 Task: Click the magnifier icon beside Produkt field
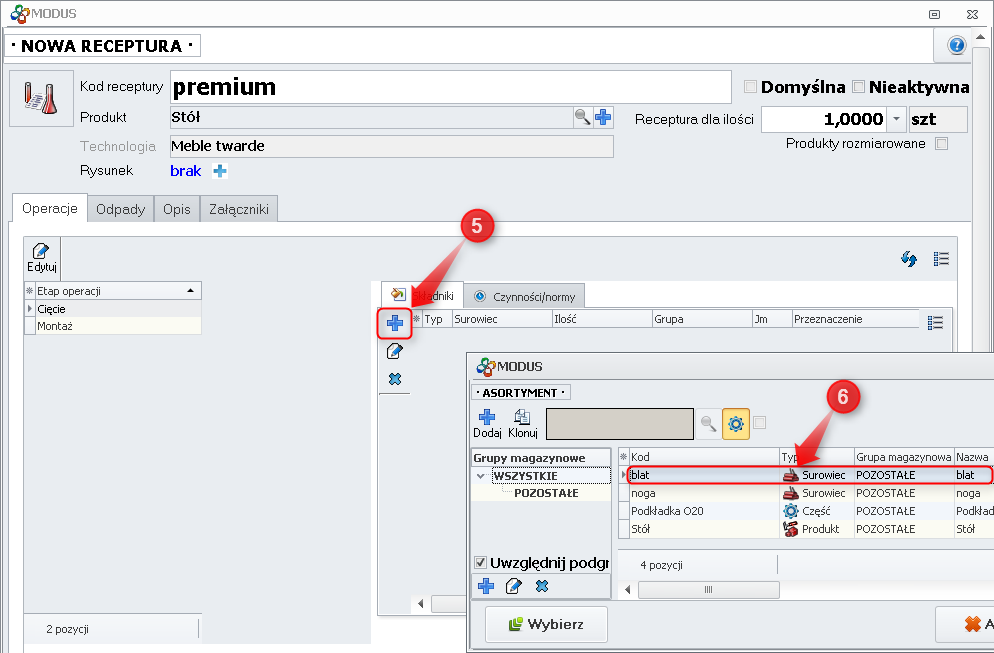click(x=582, y=117)
